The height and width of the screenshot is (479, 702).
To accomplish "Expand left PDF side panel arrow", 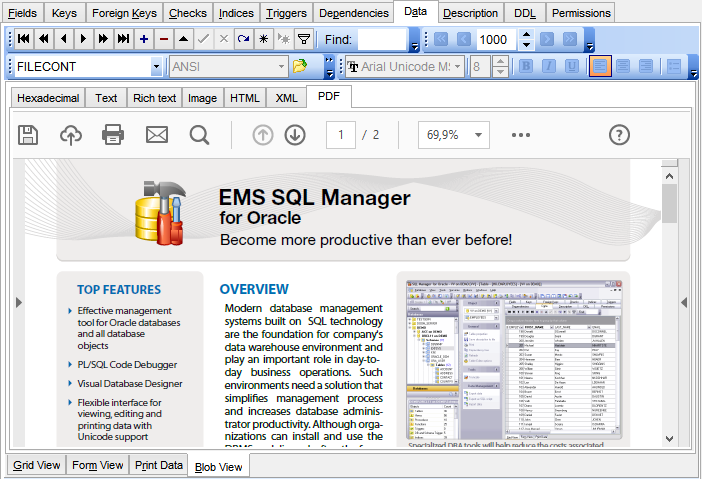I will [x=19, y=303].
